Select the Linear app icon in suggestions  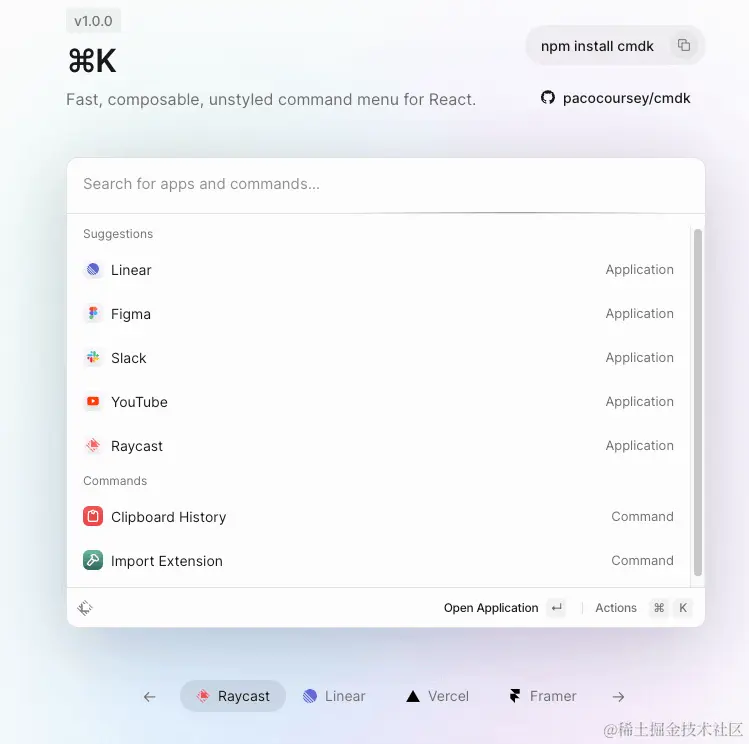tap(93, 270)
